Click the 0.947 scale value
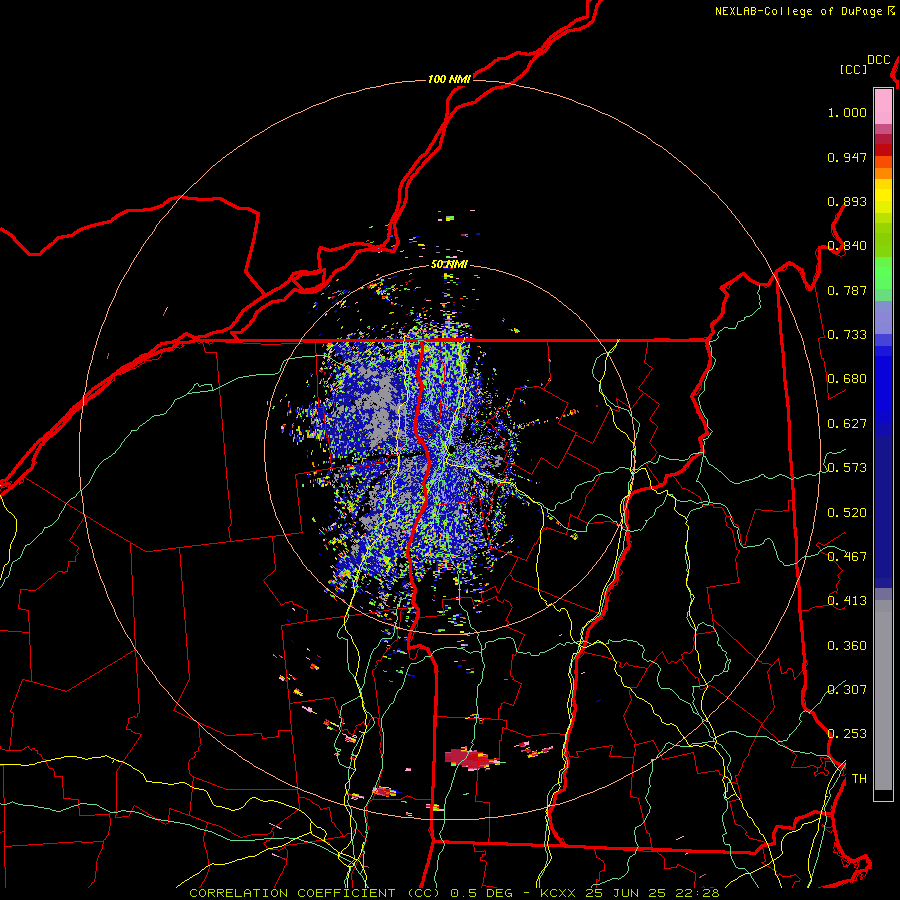Viewport: 900px width, 900px height. (x=847, y=157)
